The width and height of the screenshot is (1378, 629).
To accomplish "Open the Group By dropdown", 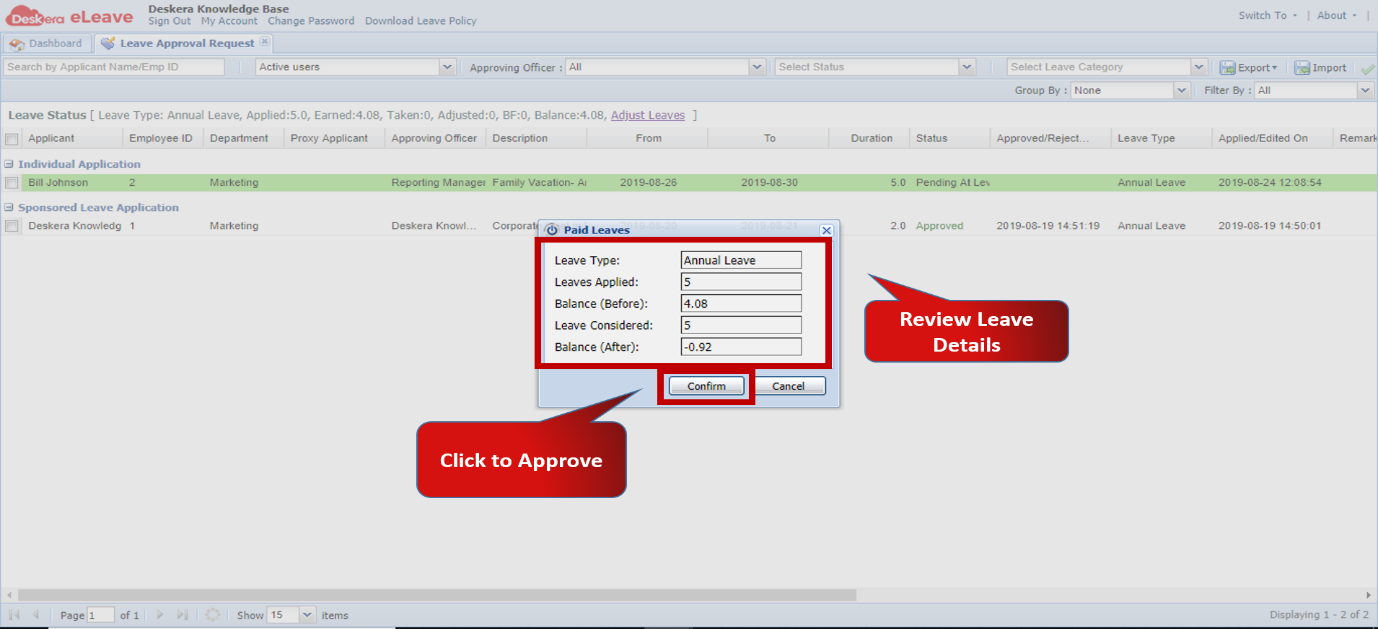I will pyautogui.click(x=1181, y=90).
